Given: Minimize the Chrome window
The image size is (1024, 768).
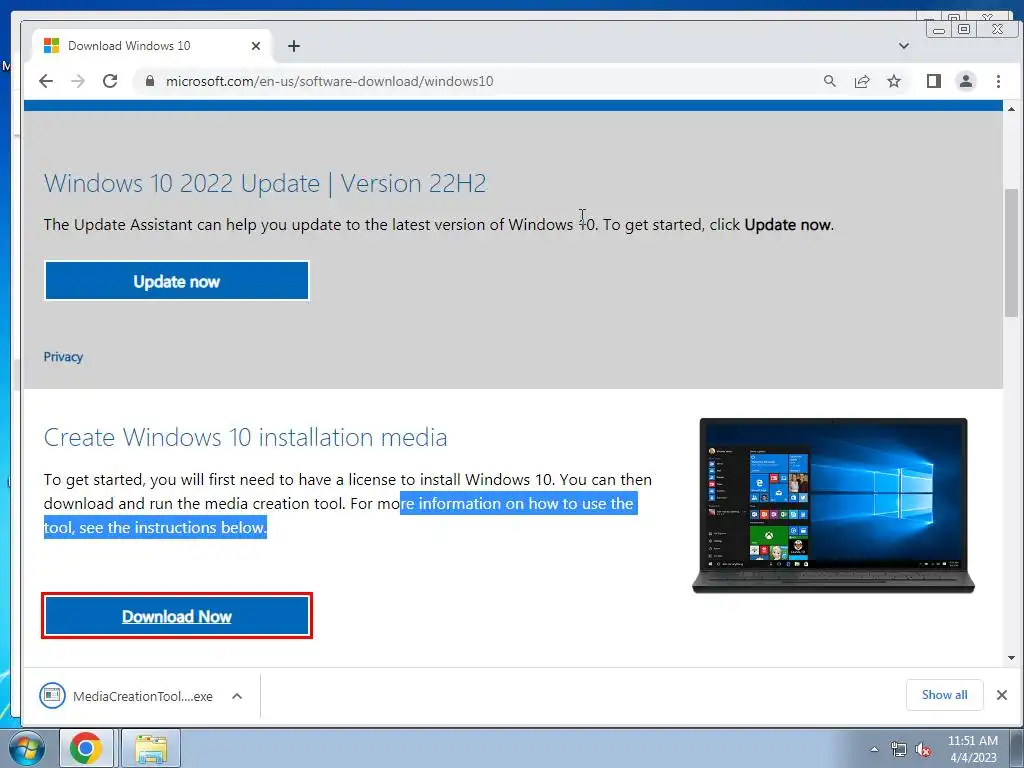Looking at the screenshot, I should pyautogui.click(x=939, y=29).
